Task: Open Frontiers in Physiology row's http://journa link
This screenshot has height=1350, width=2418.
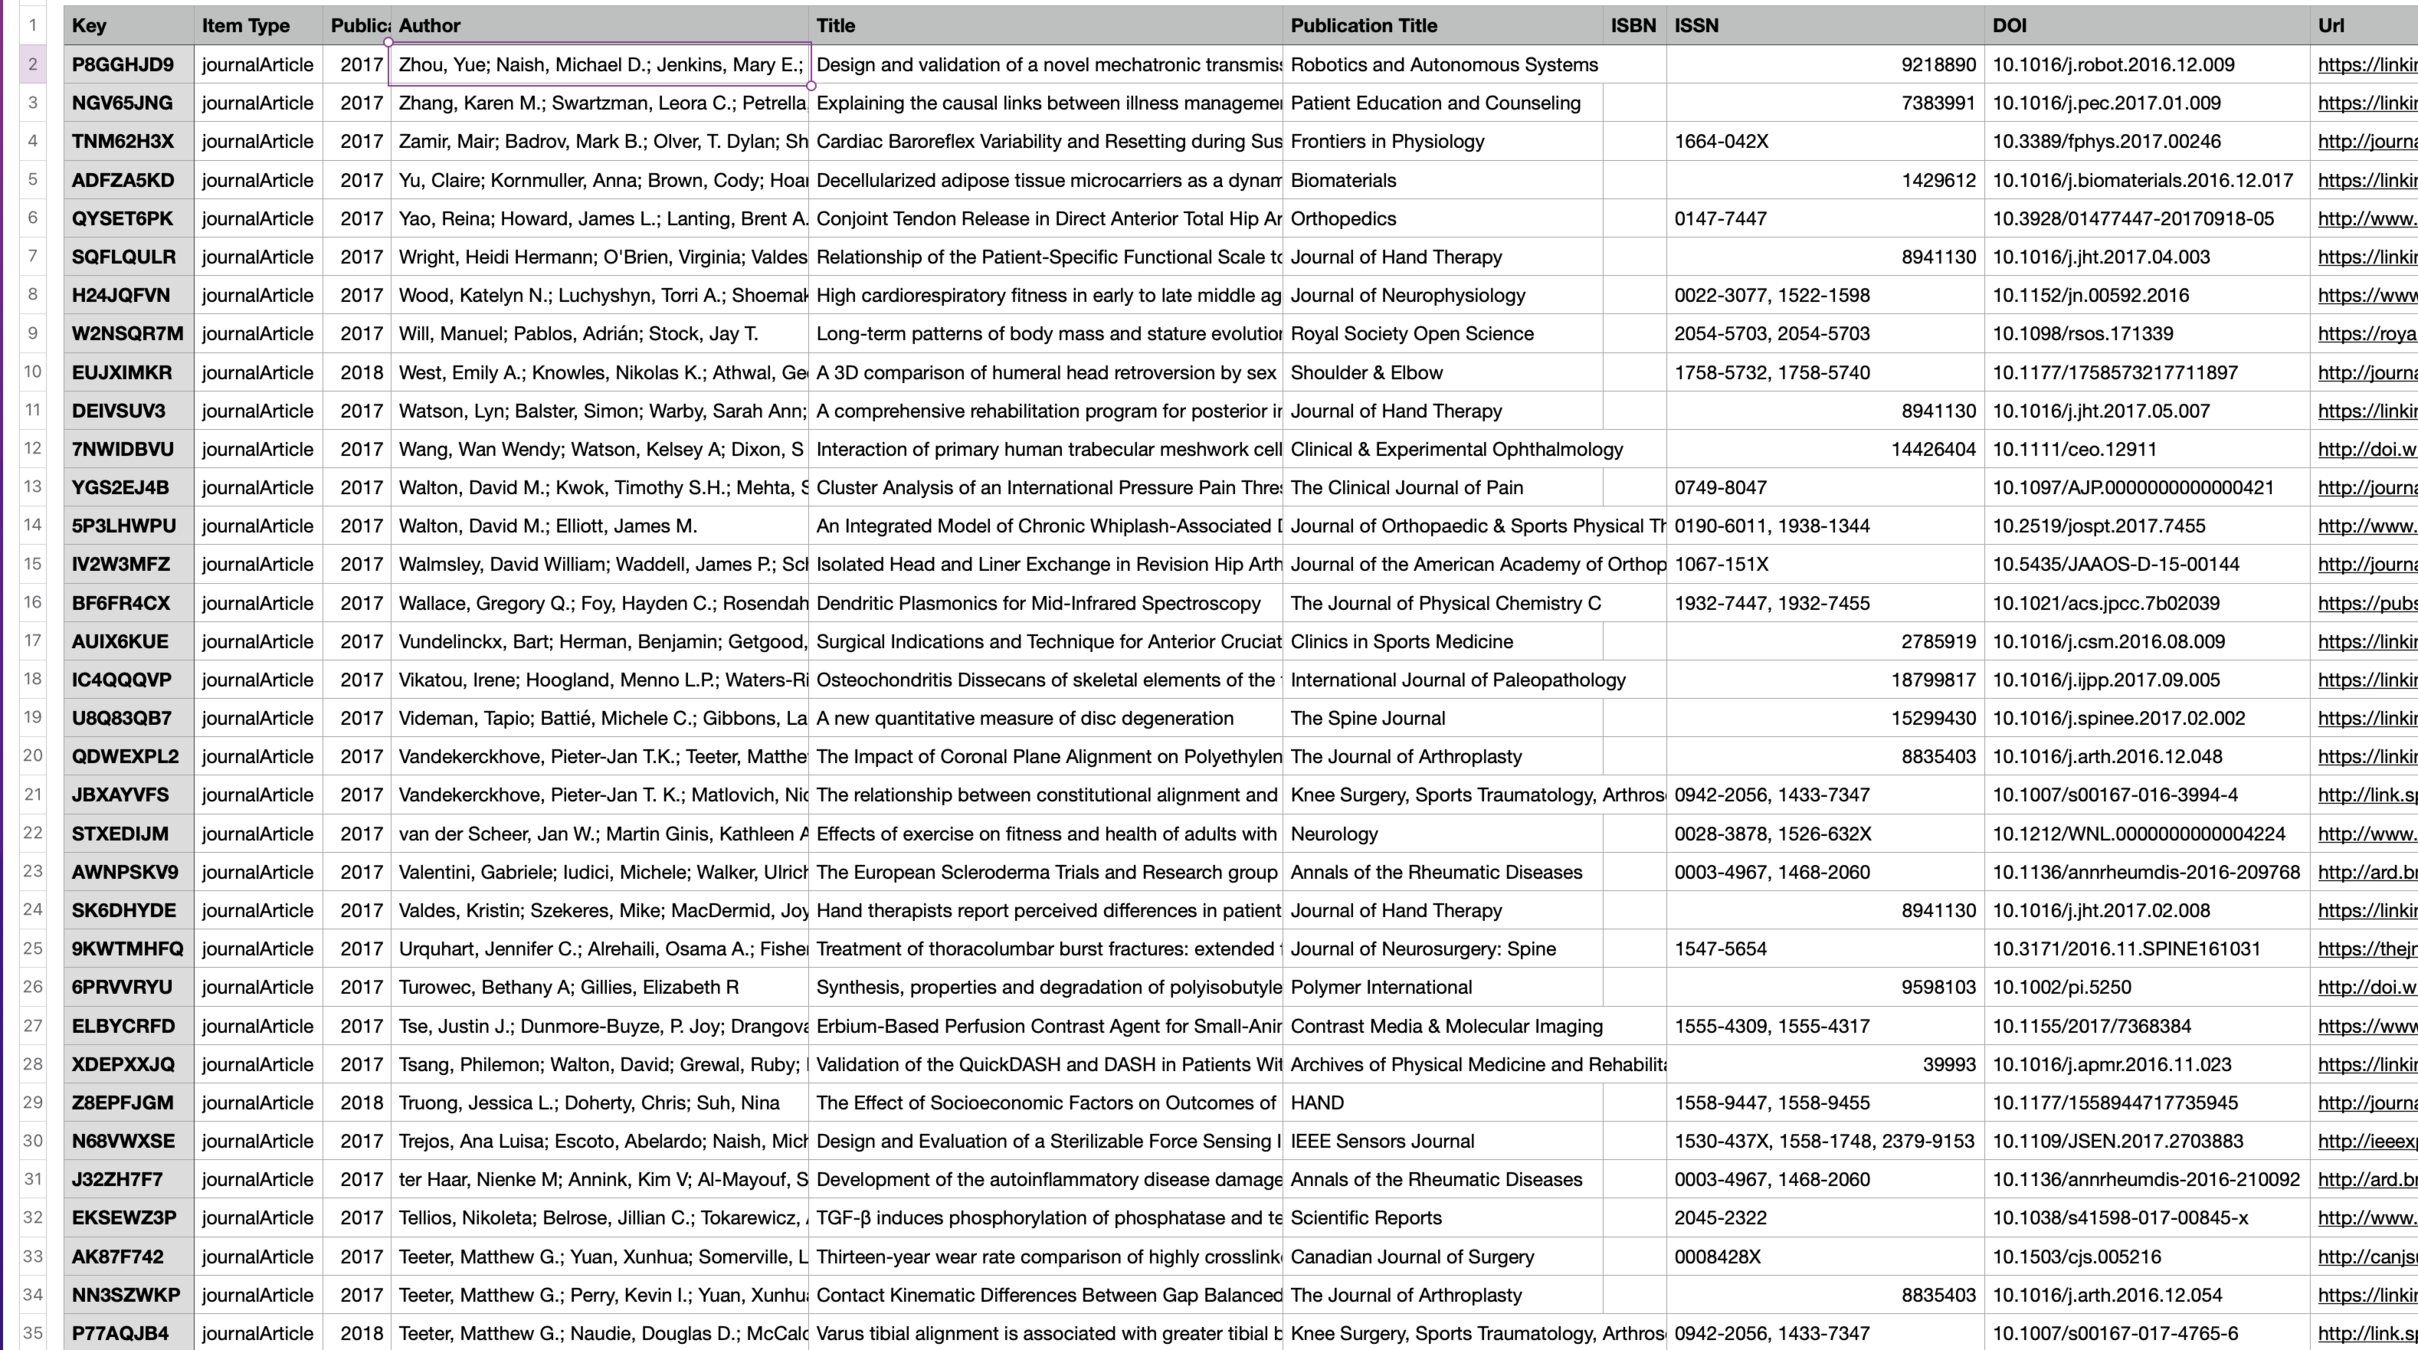Action: (2366, 142)
